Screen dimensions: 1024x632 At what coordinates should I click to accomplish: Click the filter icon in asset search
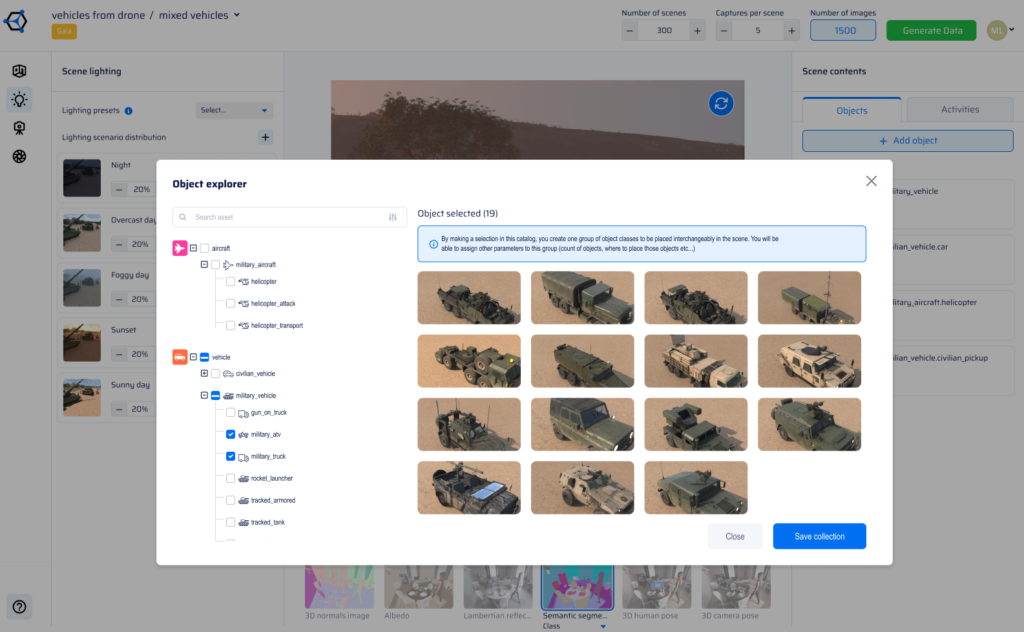pos(392,217)
